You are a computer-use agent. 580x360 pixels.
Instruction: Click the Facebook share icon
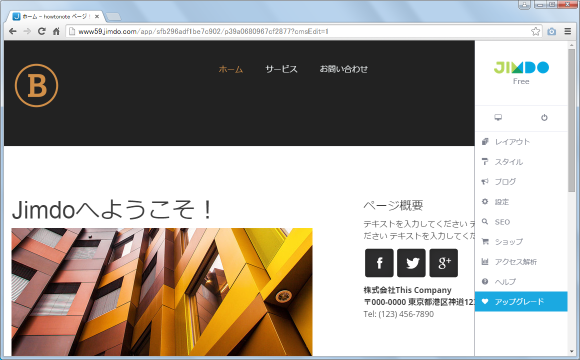point(379,263)
